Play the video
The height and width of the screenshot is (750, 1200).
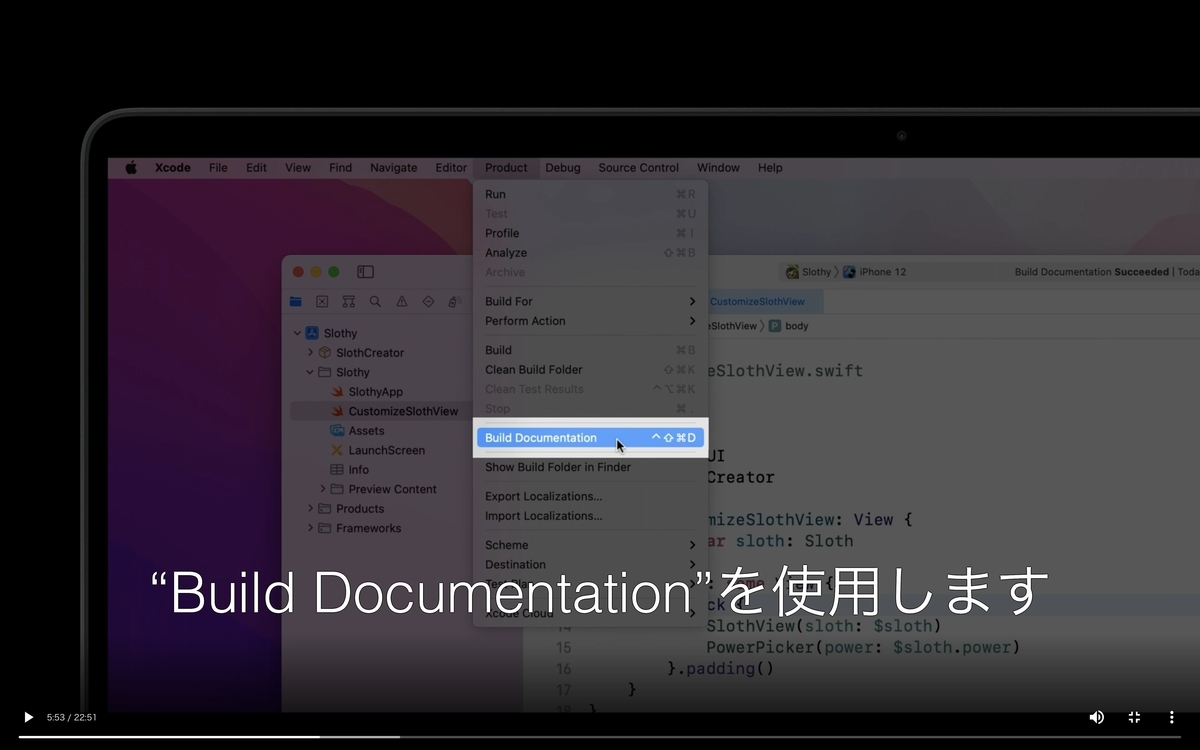pyautogui.click(x=28, y=717)
